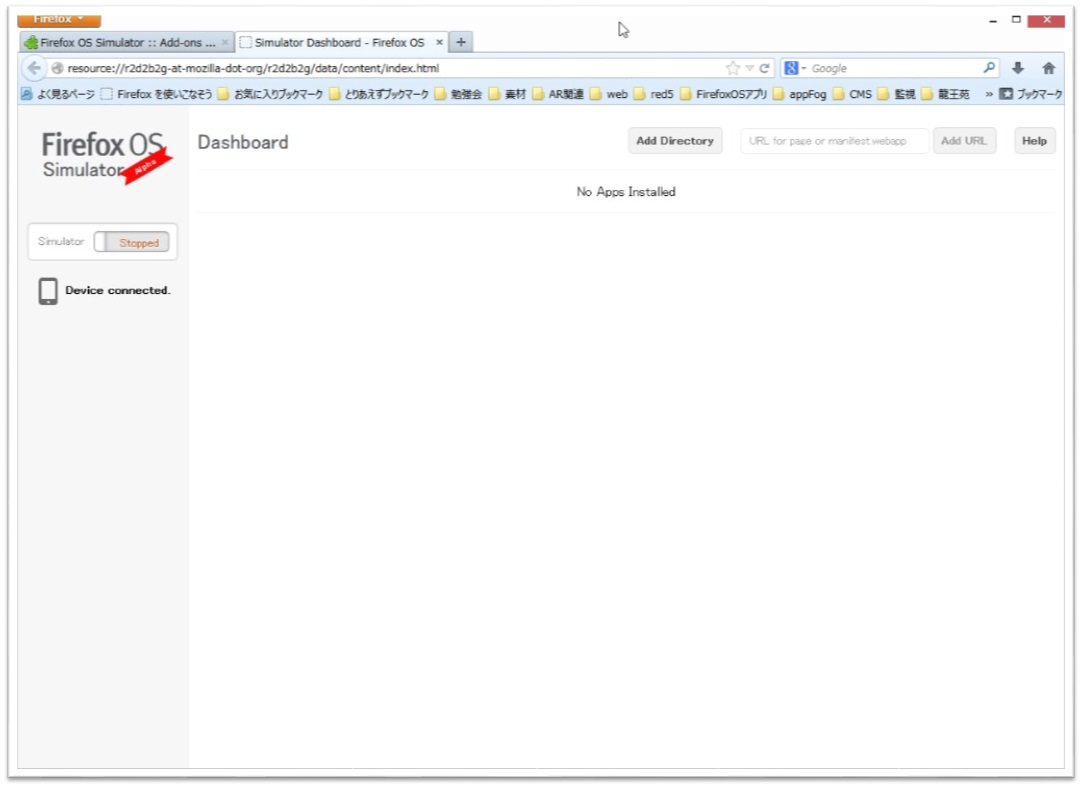Viewport: 1082px width, 788px height.
Task: Bookmark this page with star icon
Action: click(732, 68)
